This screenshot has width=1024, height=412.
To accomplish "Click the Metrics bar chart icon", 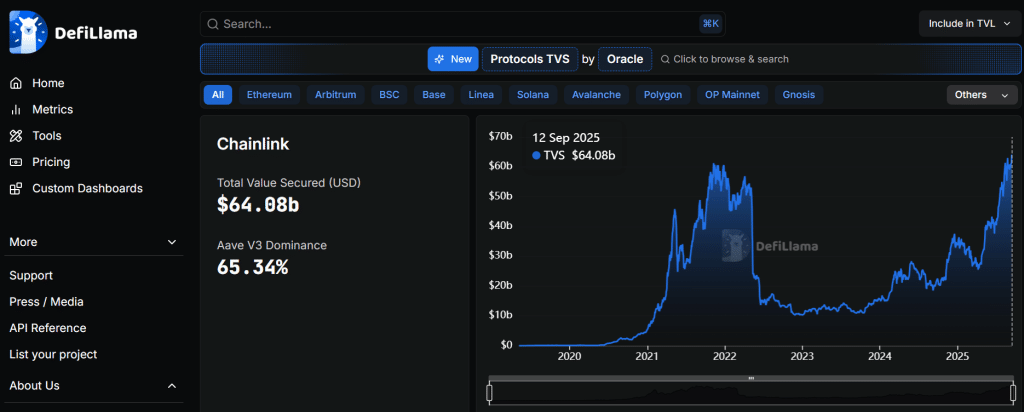I will pos(16,109).
